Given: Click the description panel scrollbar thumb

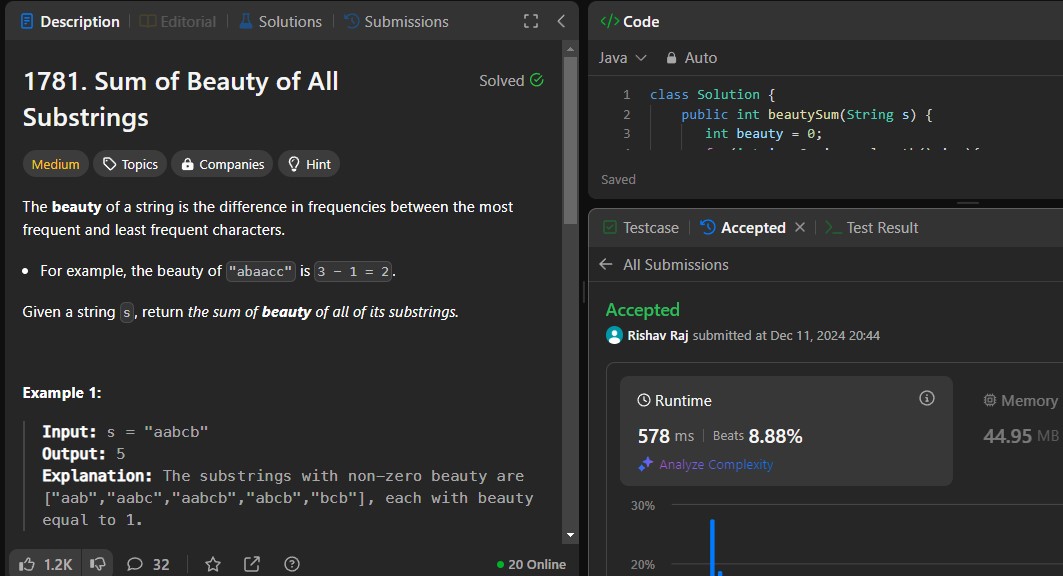Looking at the screenshot, I should pos(570,140).
